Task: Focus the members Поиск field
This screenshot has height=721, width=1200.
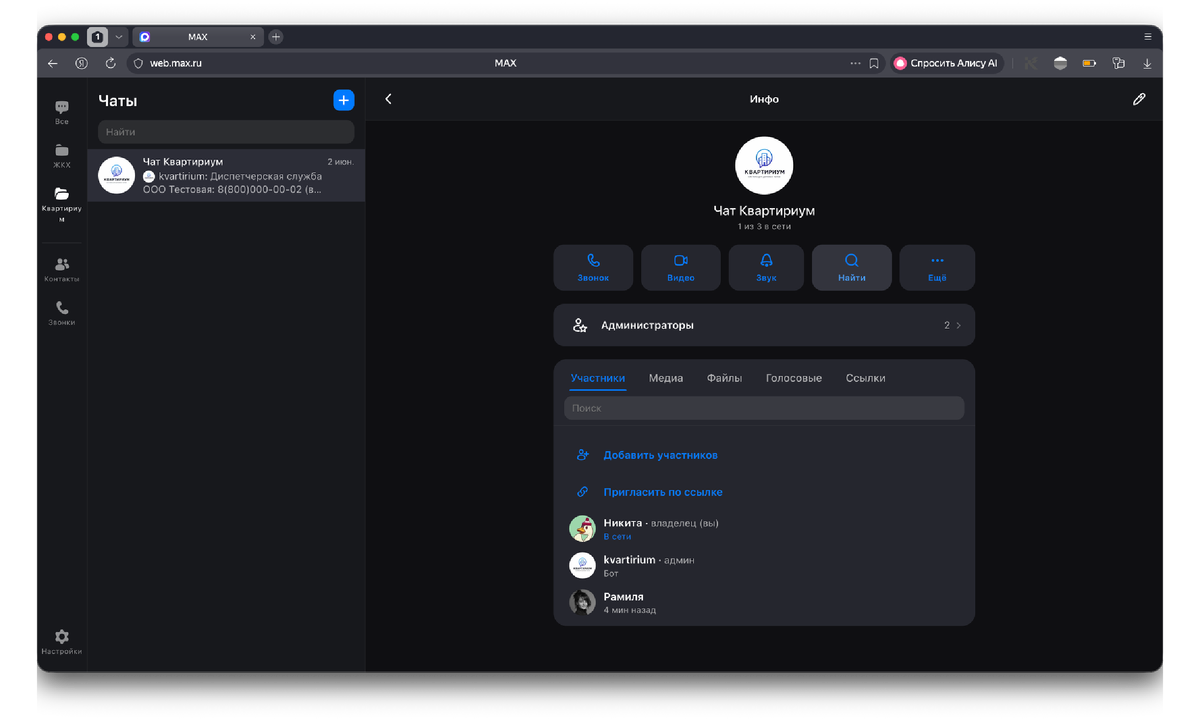Action: pos(764,408)
